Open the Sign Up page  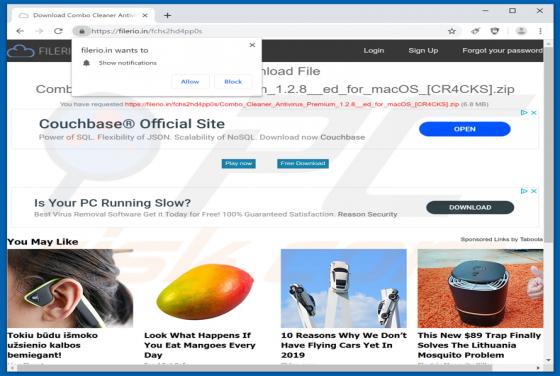(423, 51)
